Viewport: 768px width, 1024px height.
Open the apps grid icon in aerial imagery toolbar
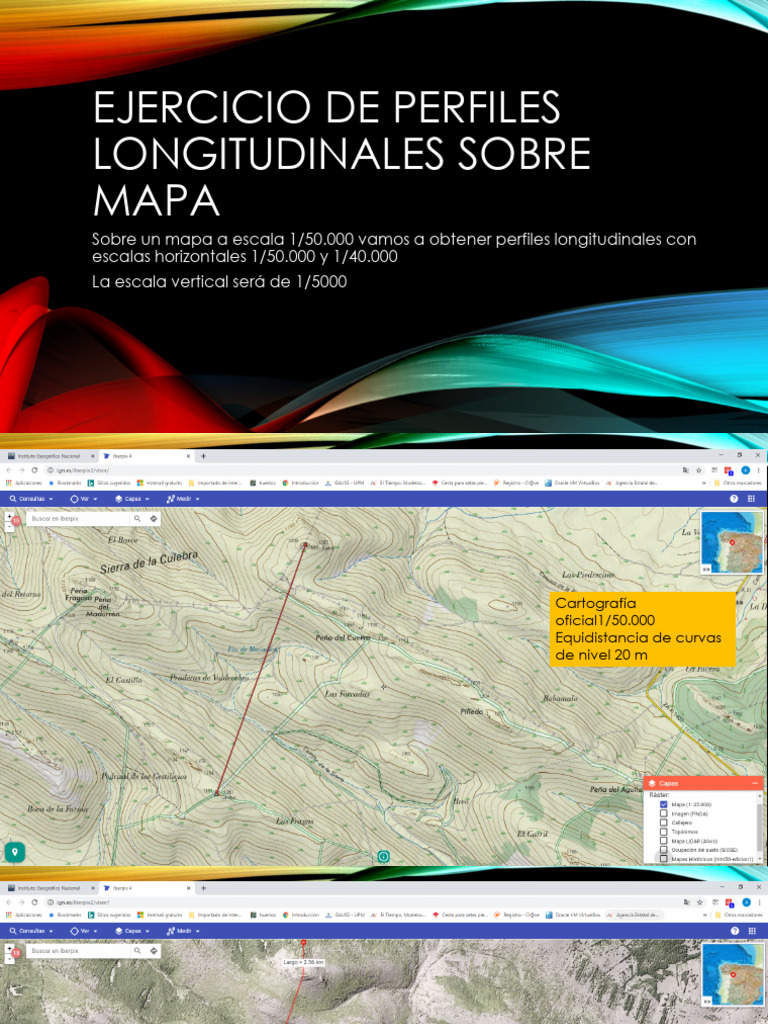(752, 931)
